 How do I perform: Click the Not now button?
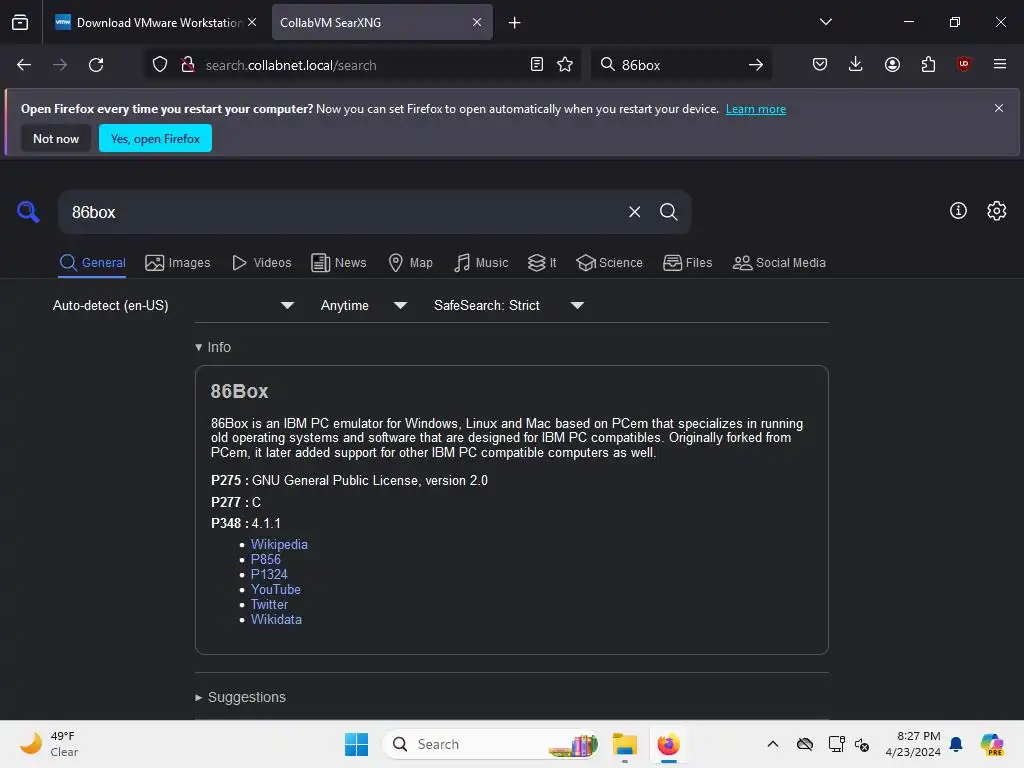coord(56,138)
